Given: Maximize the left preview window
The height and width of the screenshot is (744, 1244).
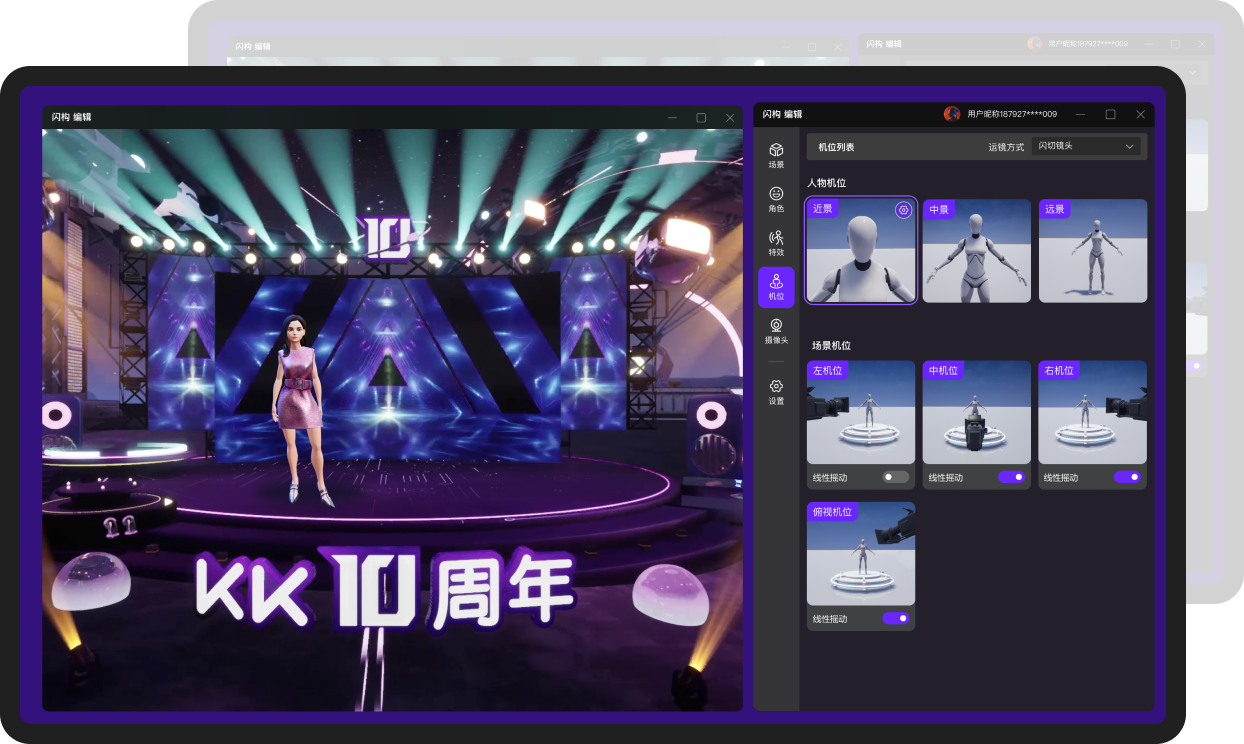Looking at the screenshot, I should click(x=701, y=117).
